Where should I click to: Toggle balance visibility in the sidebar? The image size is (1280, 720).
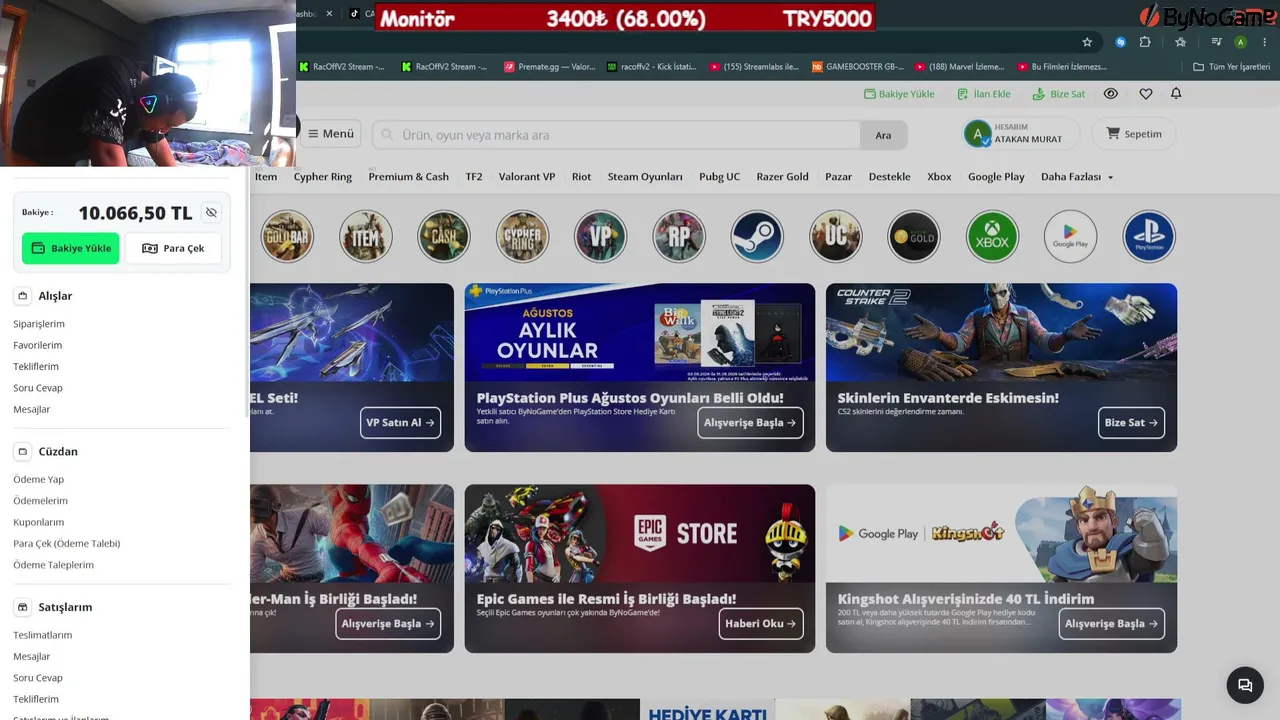pyautogui.click(x=211, y=213)
